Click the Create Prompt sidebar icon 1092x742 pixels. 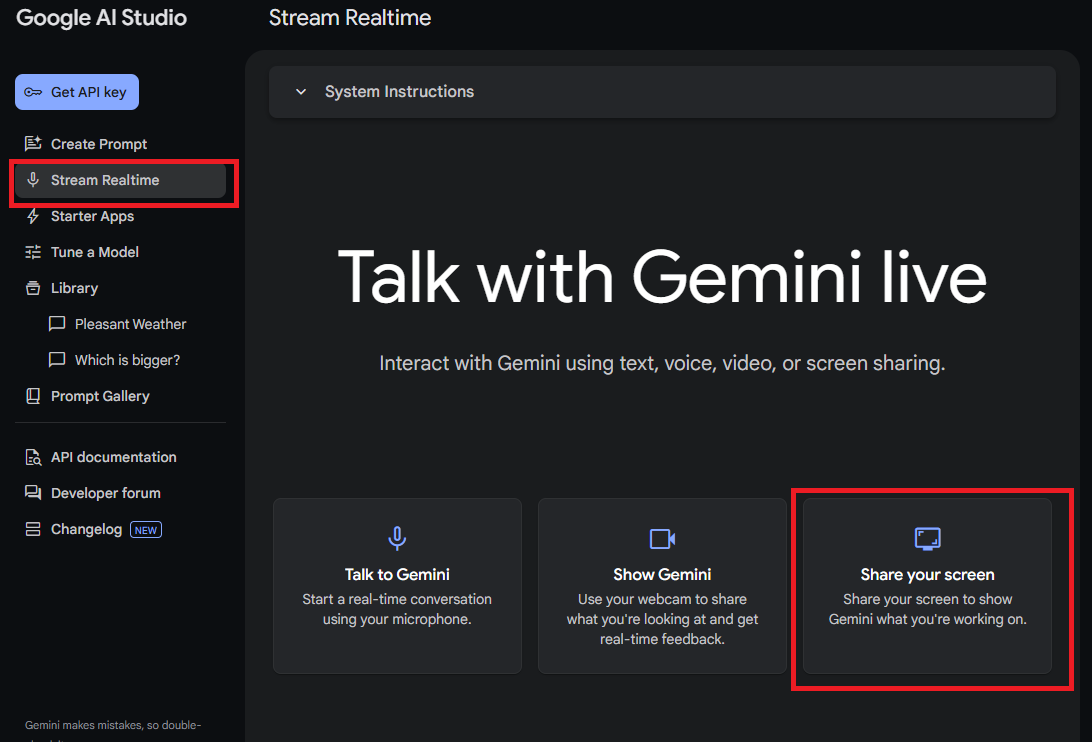33,144
